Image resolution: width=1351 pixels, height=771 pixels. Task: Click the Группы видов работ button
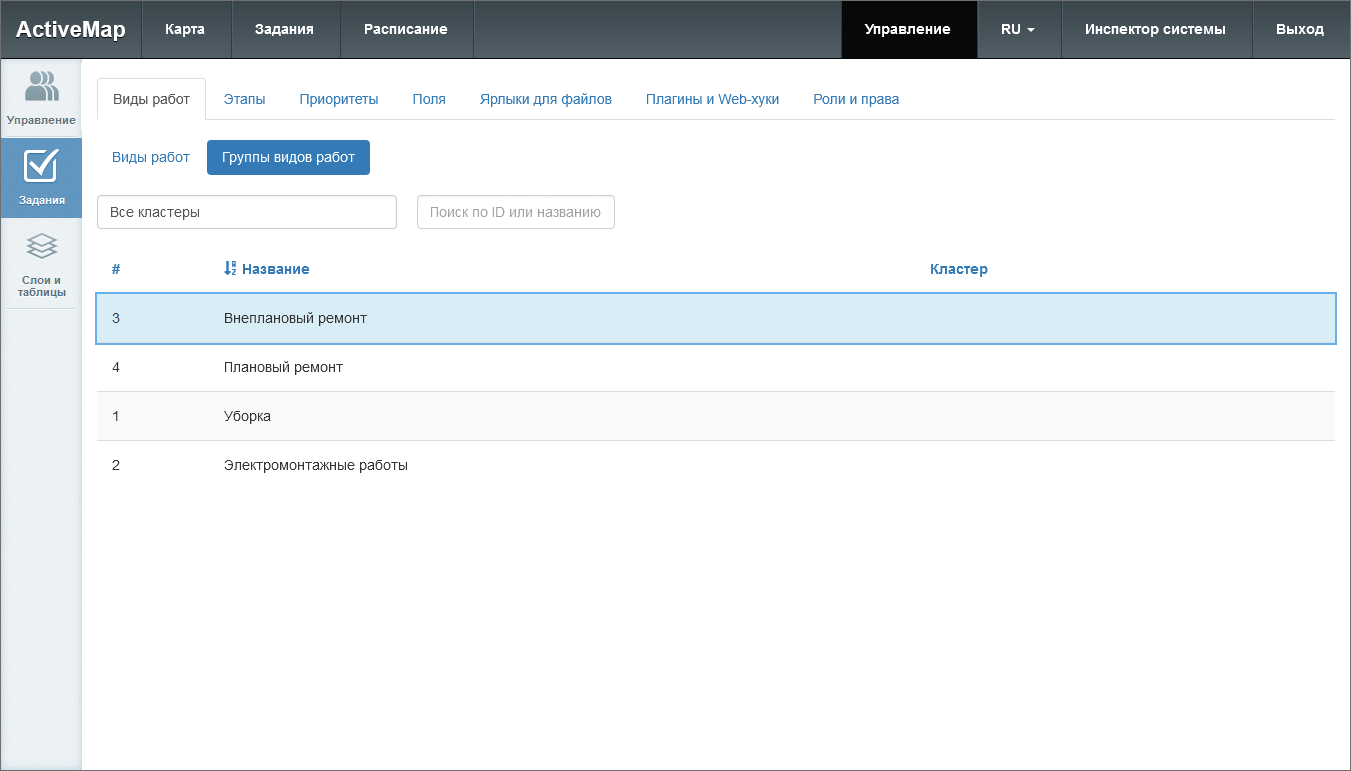click(288, 157)
